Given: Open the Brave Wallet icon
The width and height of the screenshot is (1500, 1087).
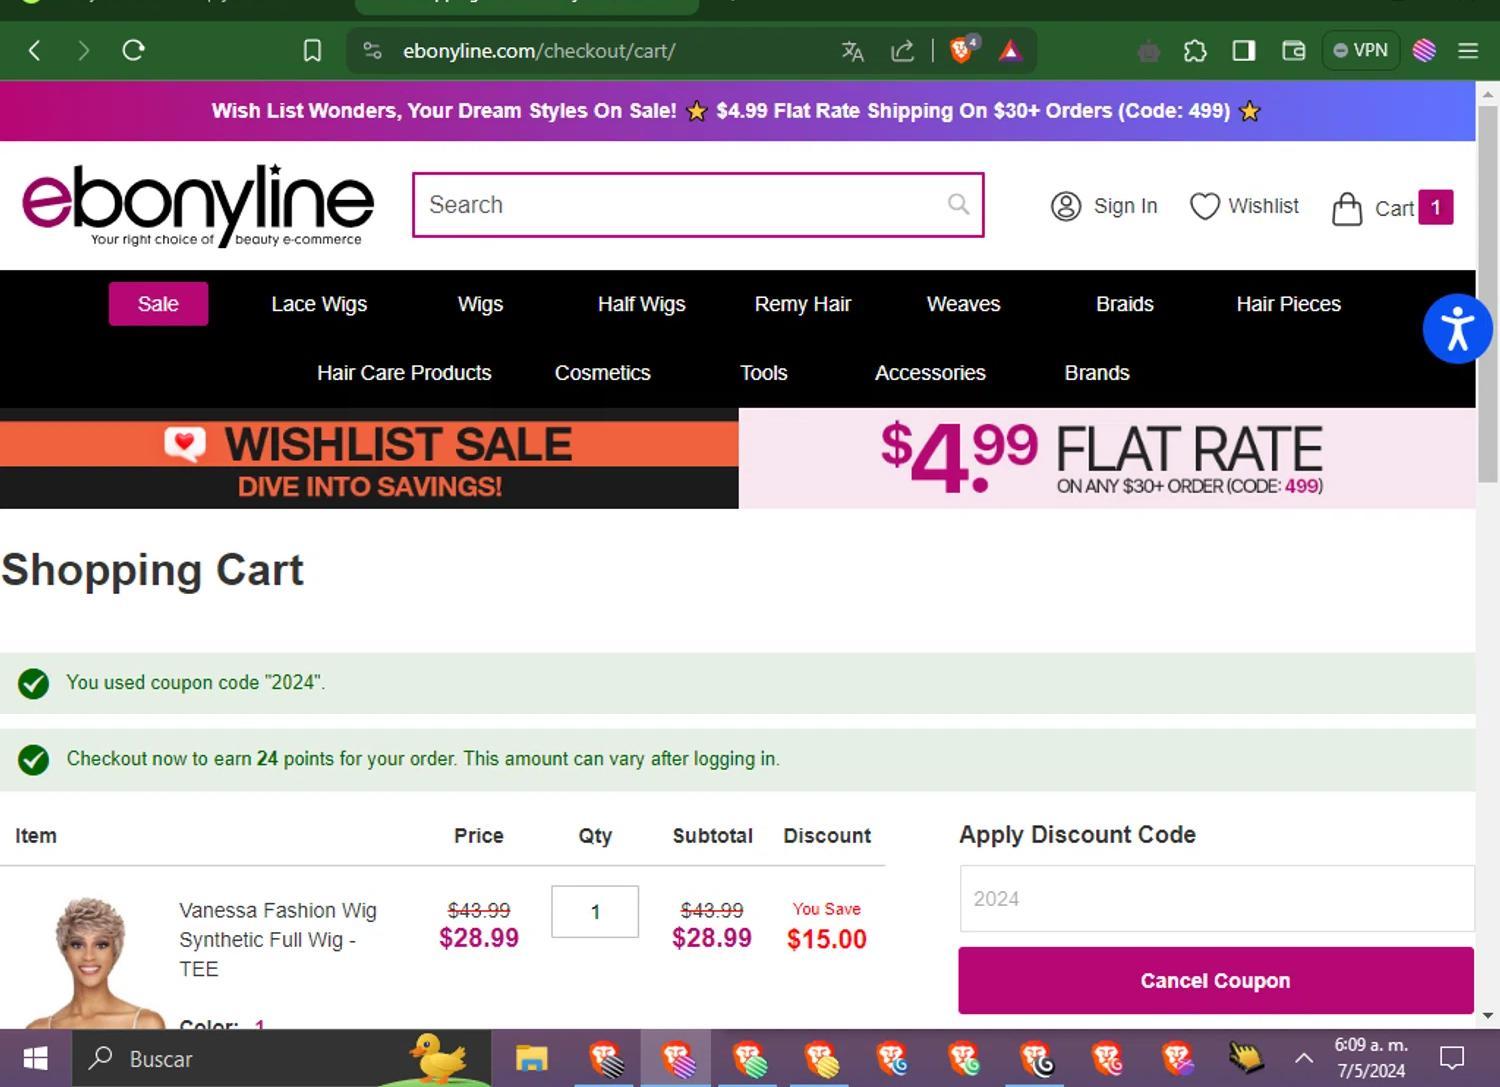Looking at the screenshot, I should [1293, 51].
